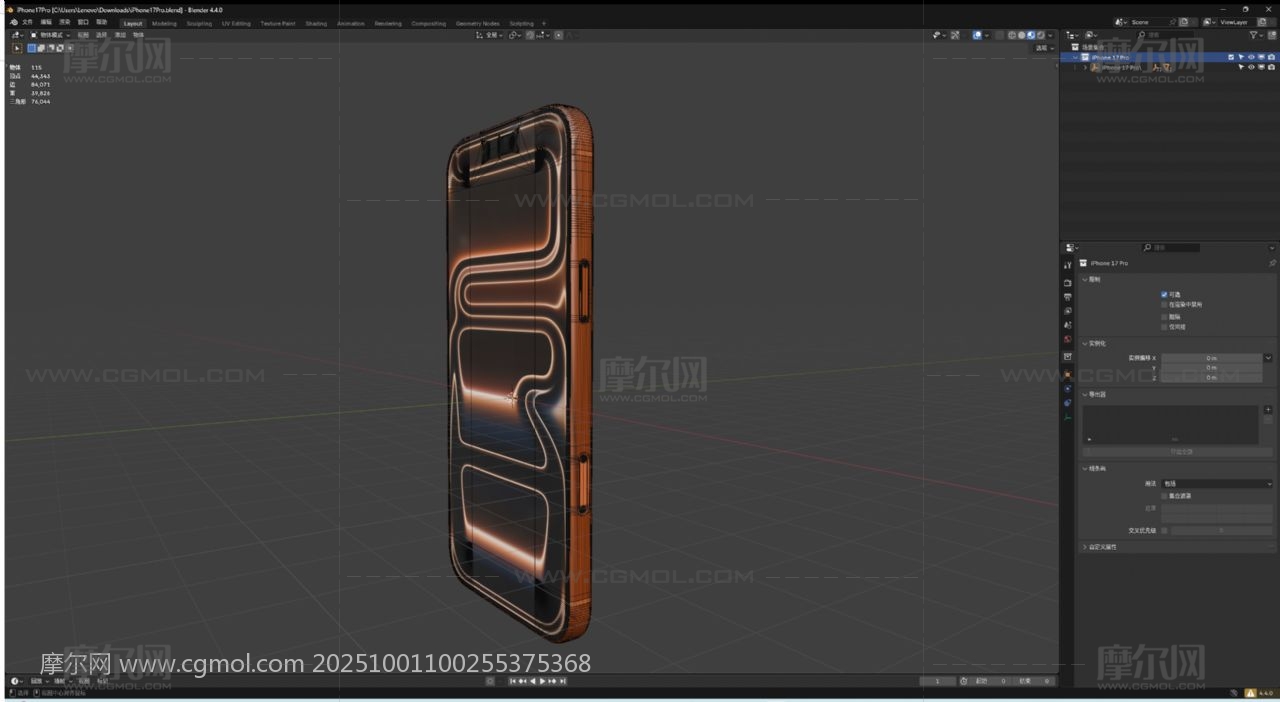Play the animation in the timeline

coord(543,681)
